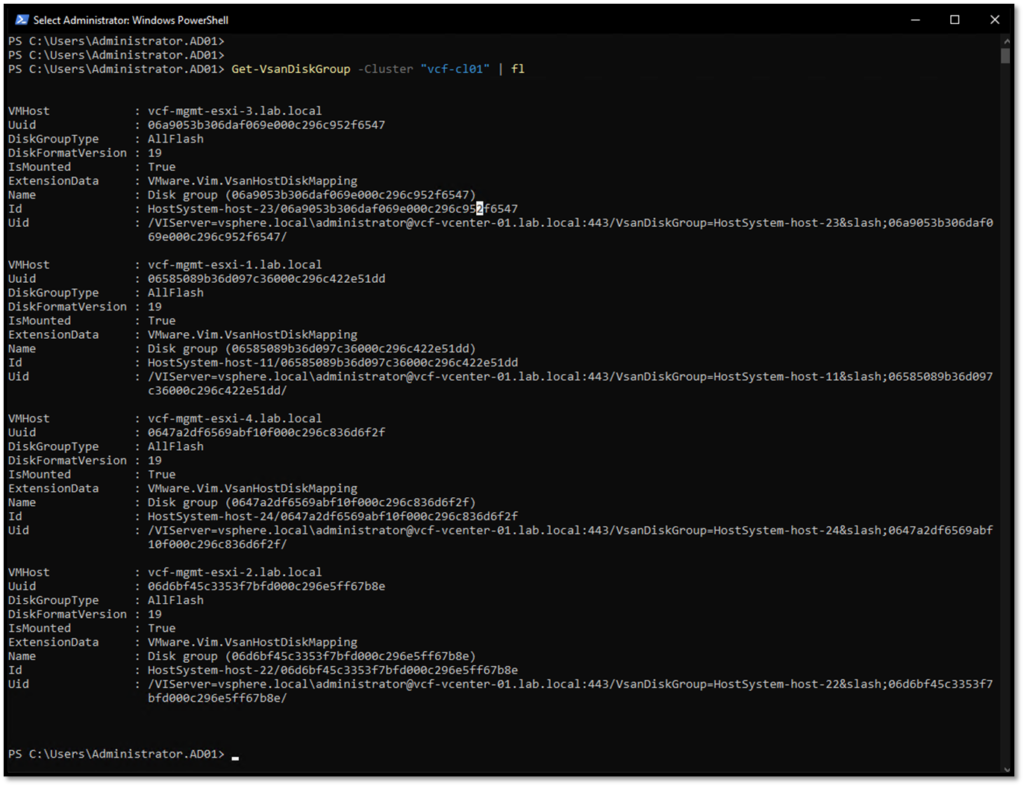Close the PowerShell window

pos(993,19)
